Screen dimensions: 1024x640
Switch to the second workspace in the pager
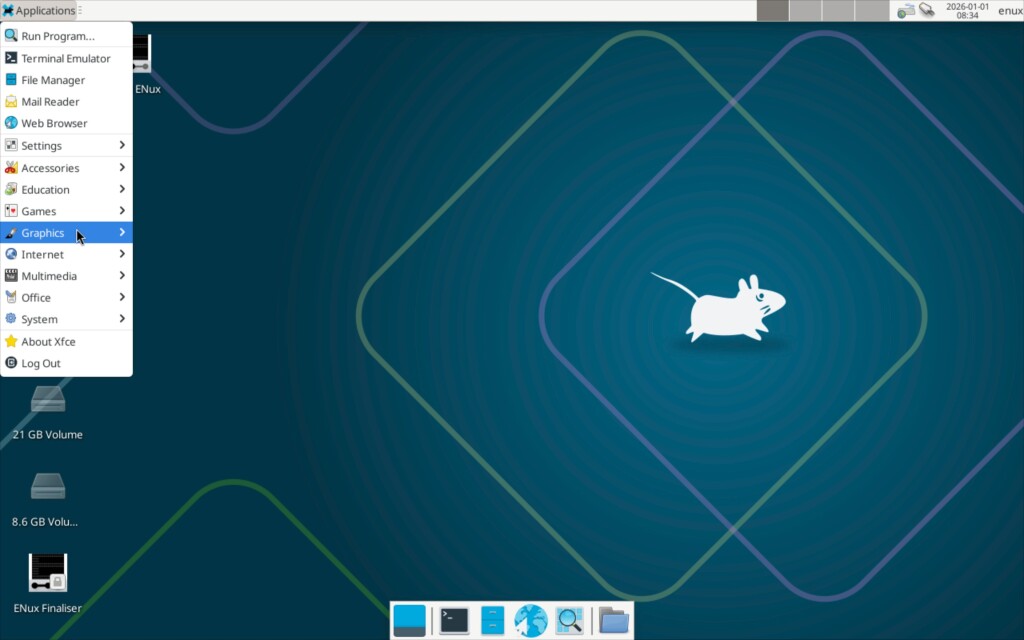point(806,10)
